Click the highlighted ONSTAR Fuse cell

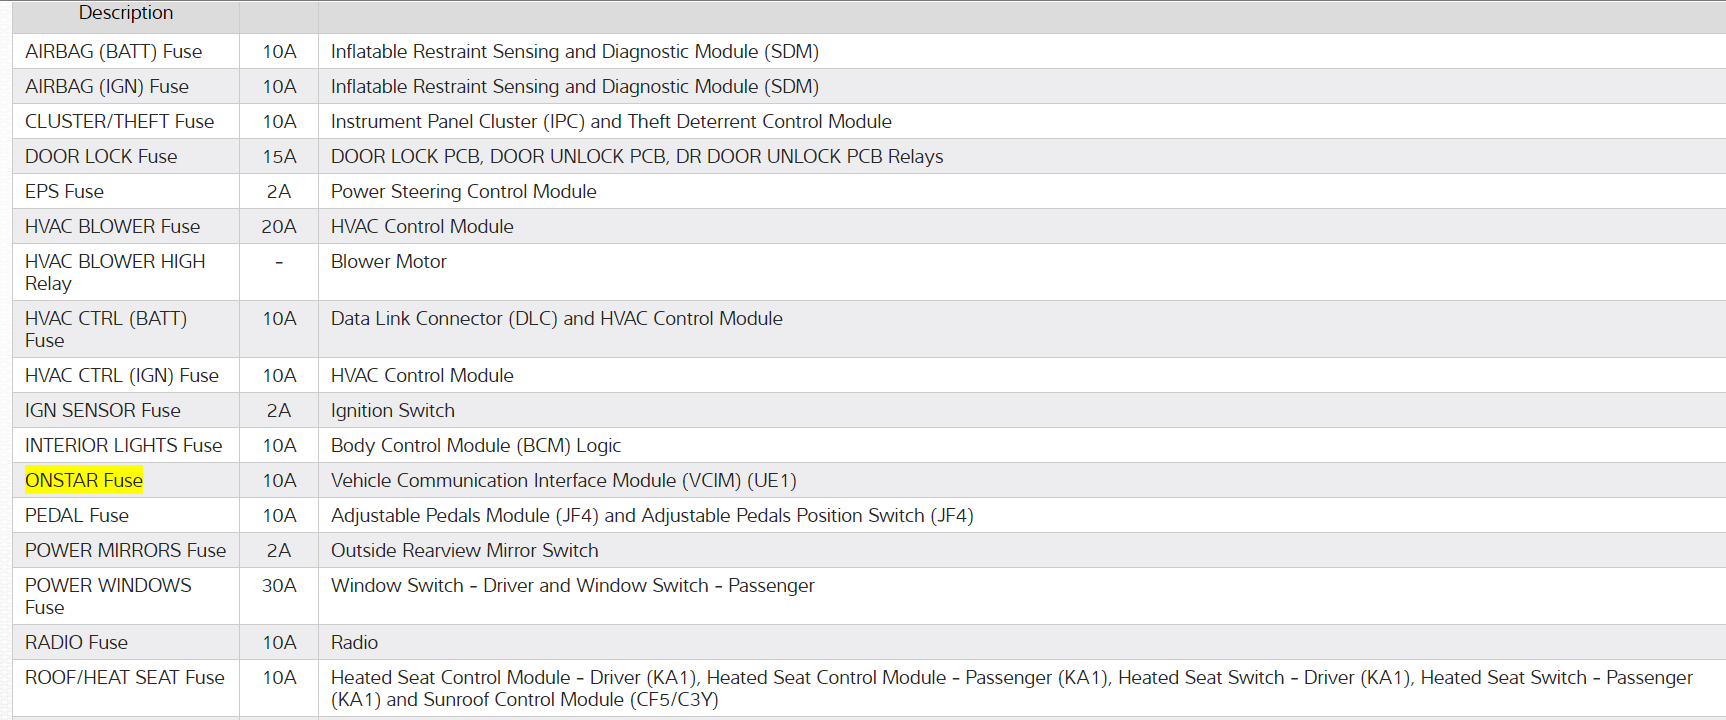click(x=84, y=481)
